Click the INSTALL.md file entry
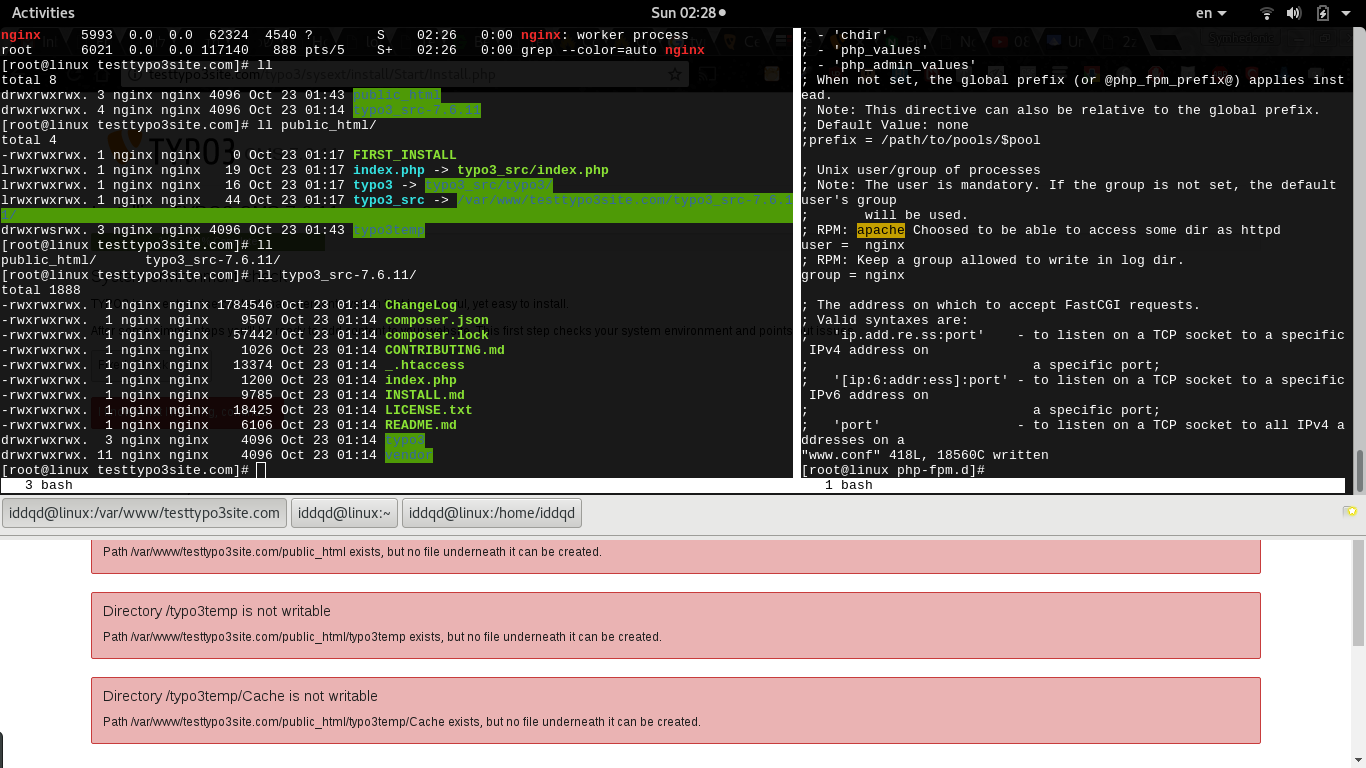The height and width of the screenshot is (768, 1366). pos(424,395)
